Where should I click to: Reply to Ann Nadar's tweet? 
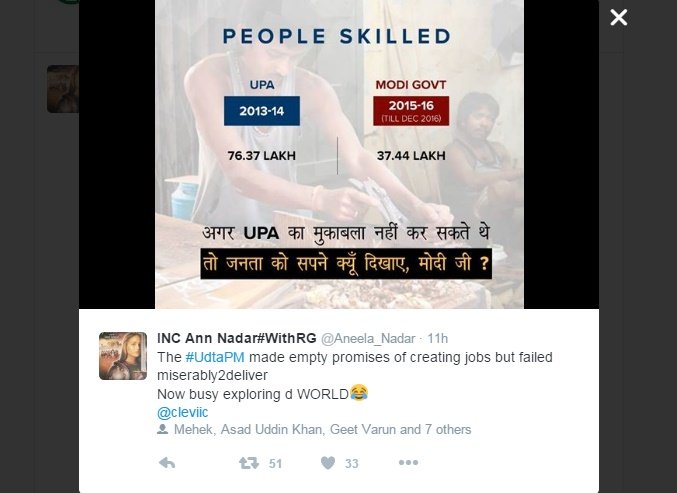pyautogui.click(x=167, y=463)
